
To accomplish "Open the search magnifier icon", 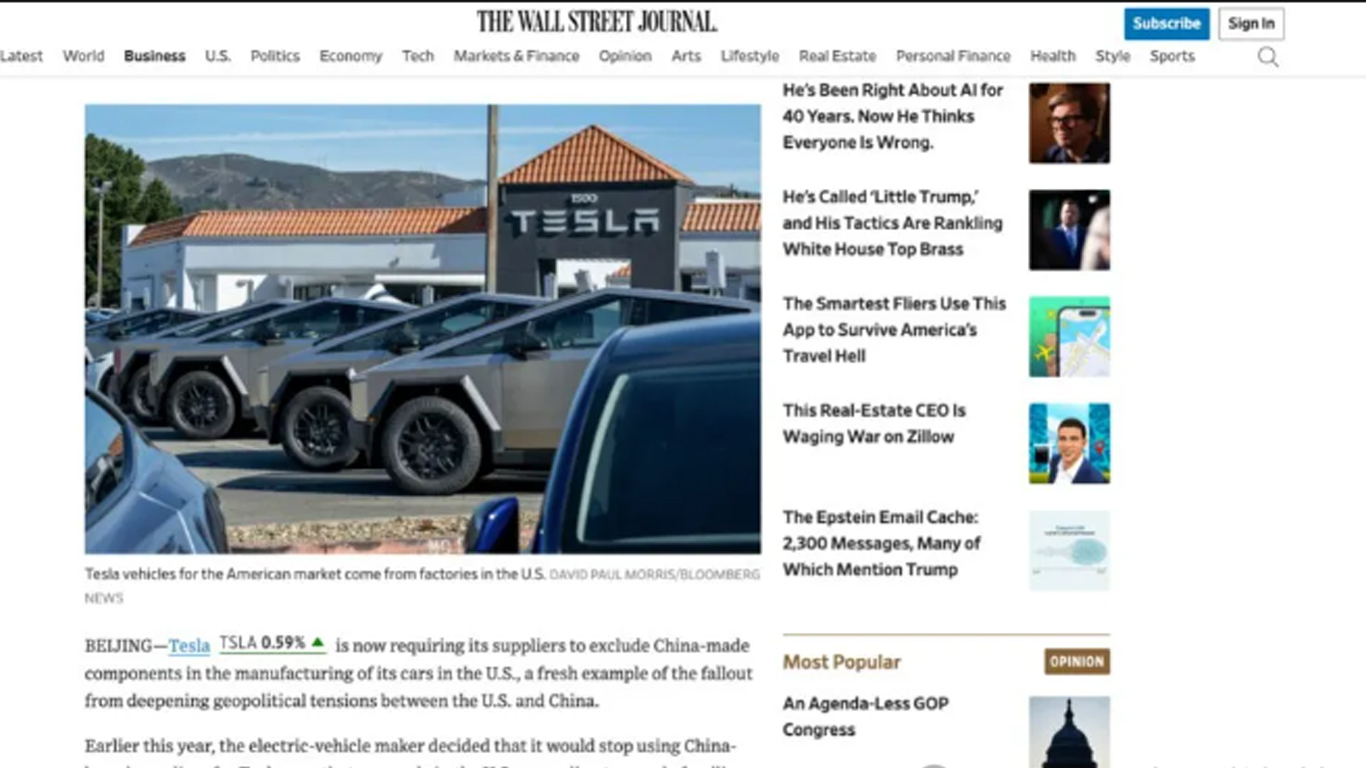I will pos(1268,57).
